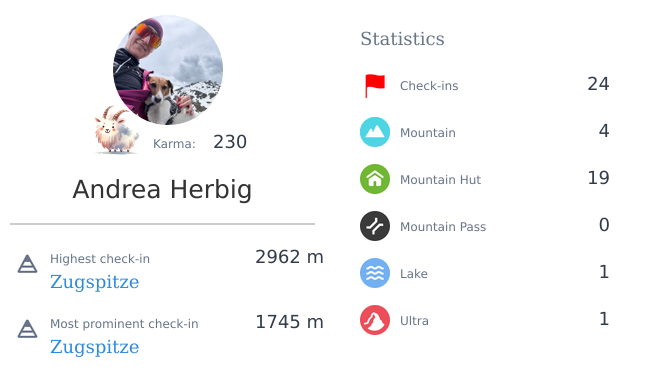Click the Karma score 230
The width and height of the screenshot is (650, 385).
click(230, 142)
